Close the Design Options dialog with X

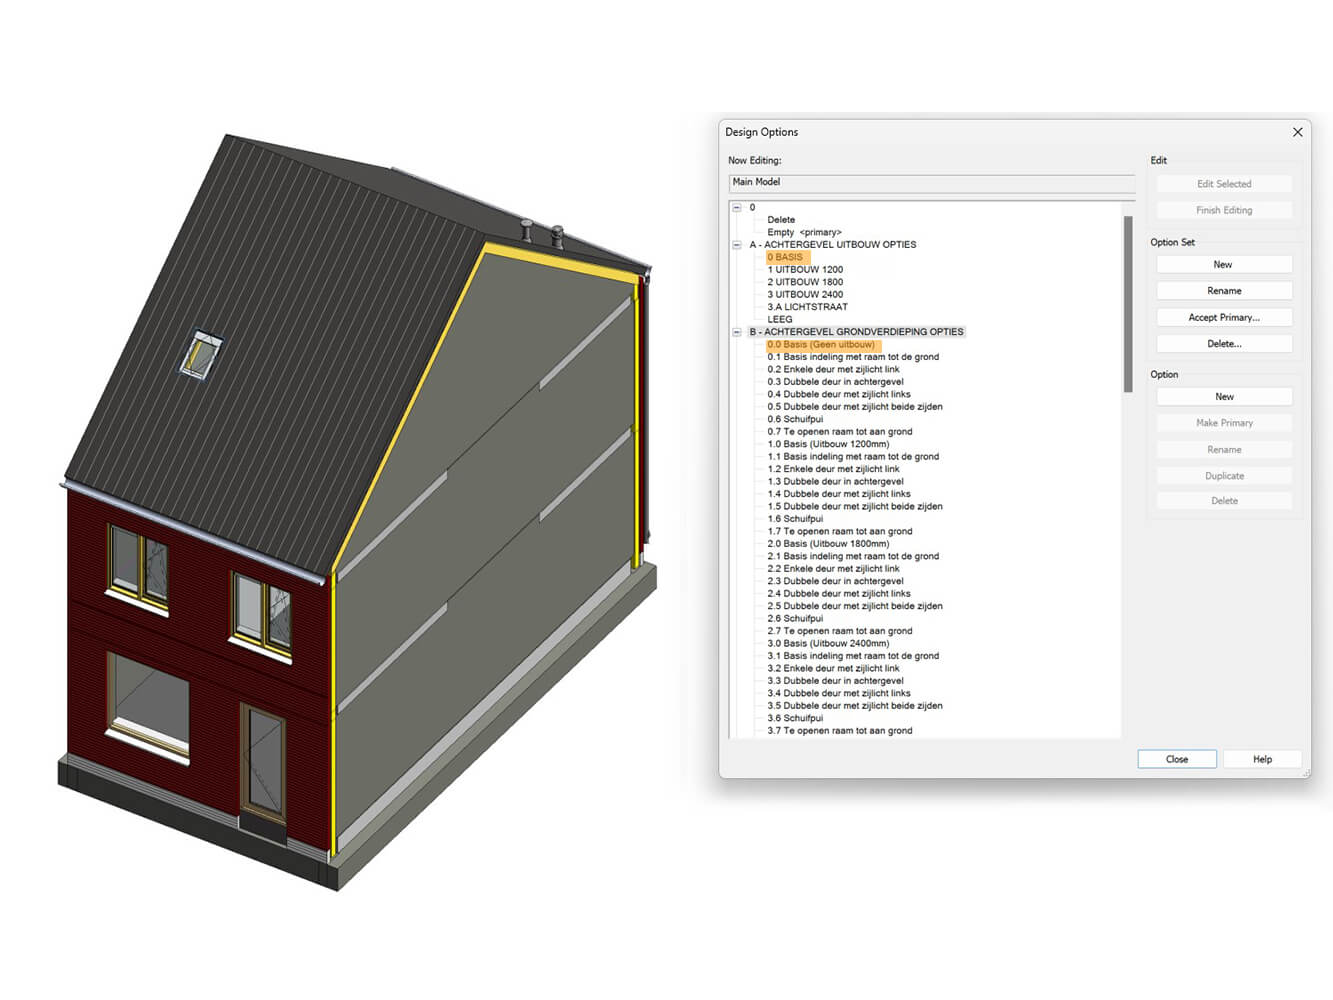click(1297, 132)
